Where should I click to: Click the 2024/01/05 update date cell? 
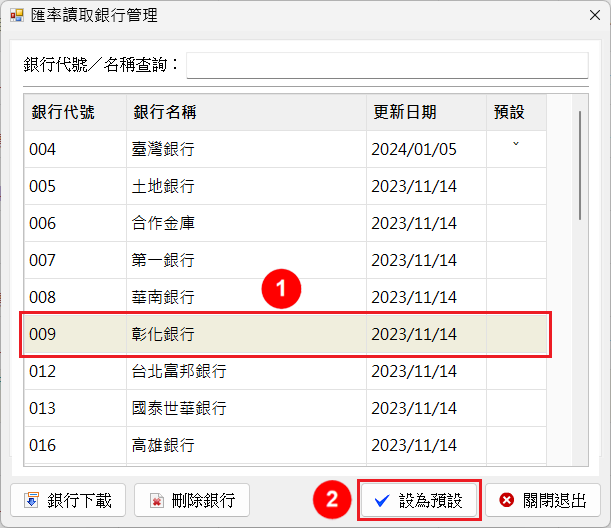(426, 149)
